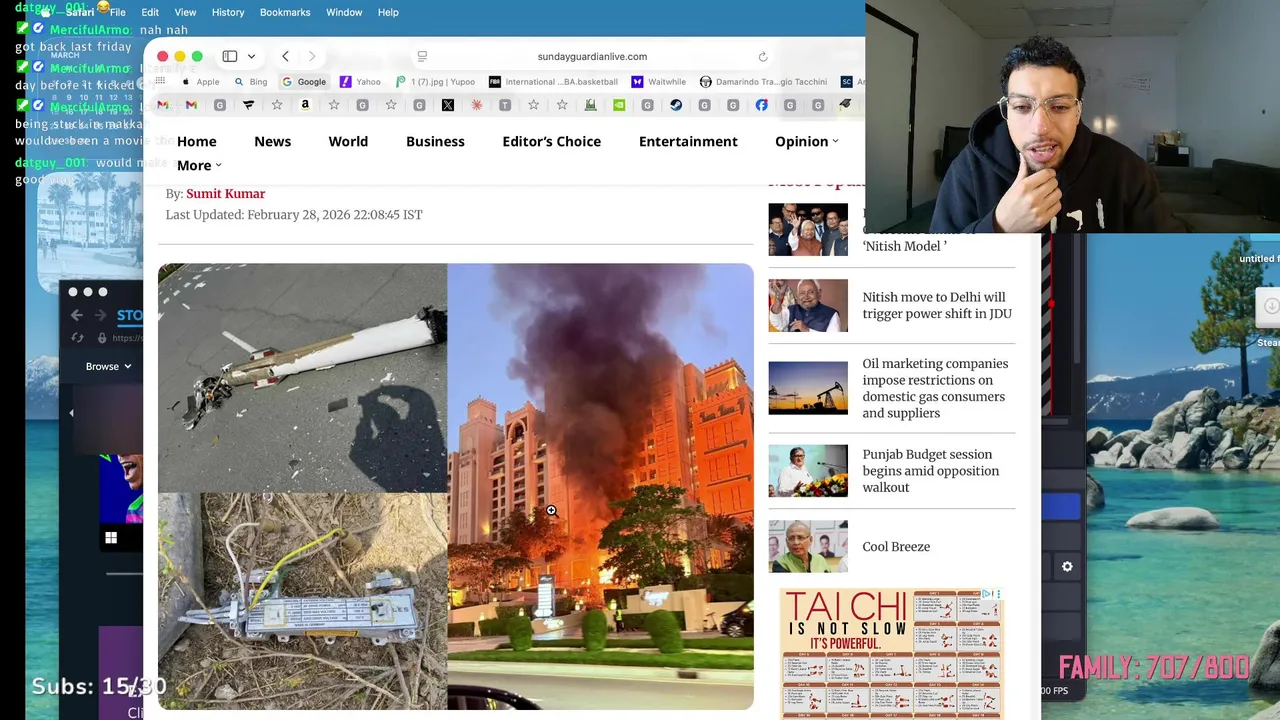The width and height of the screenshot is (1280, 720).
Task: Switch to the Amazon pinned tab
Action: tap(305, 105)
